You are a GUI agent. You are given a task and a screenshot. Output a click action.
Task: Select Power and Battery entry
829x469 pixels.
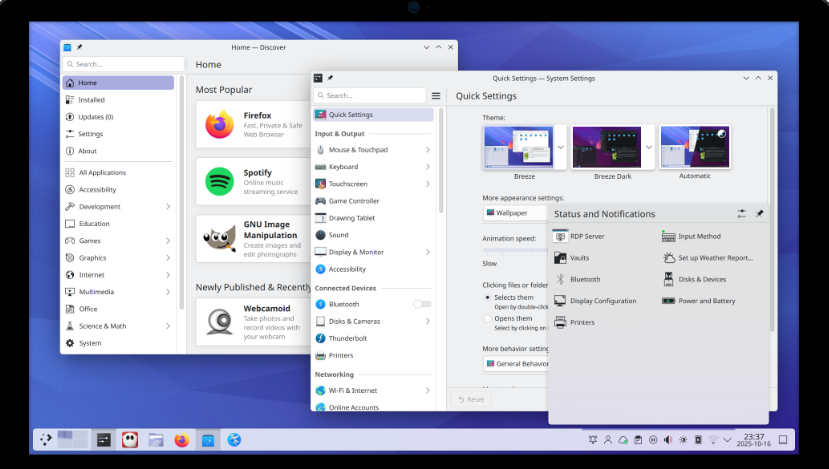[706, 301]
